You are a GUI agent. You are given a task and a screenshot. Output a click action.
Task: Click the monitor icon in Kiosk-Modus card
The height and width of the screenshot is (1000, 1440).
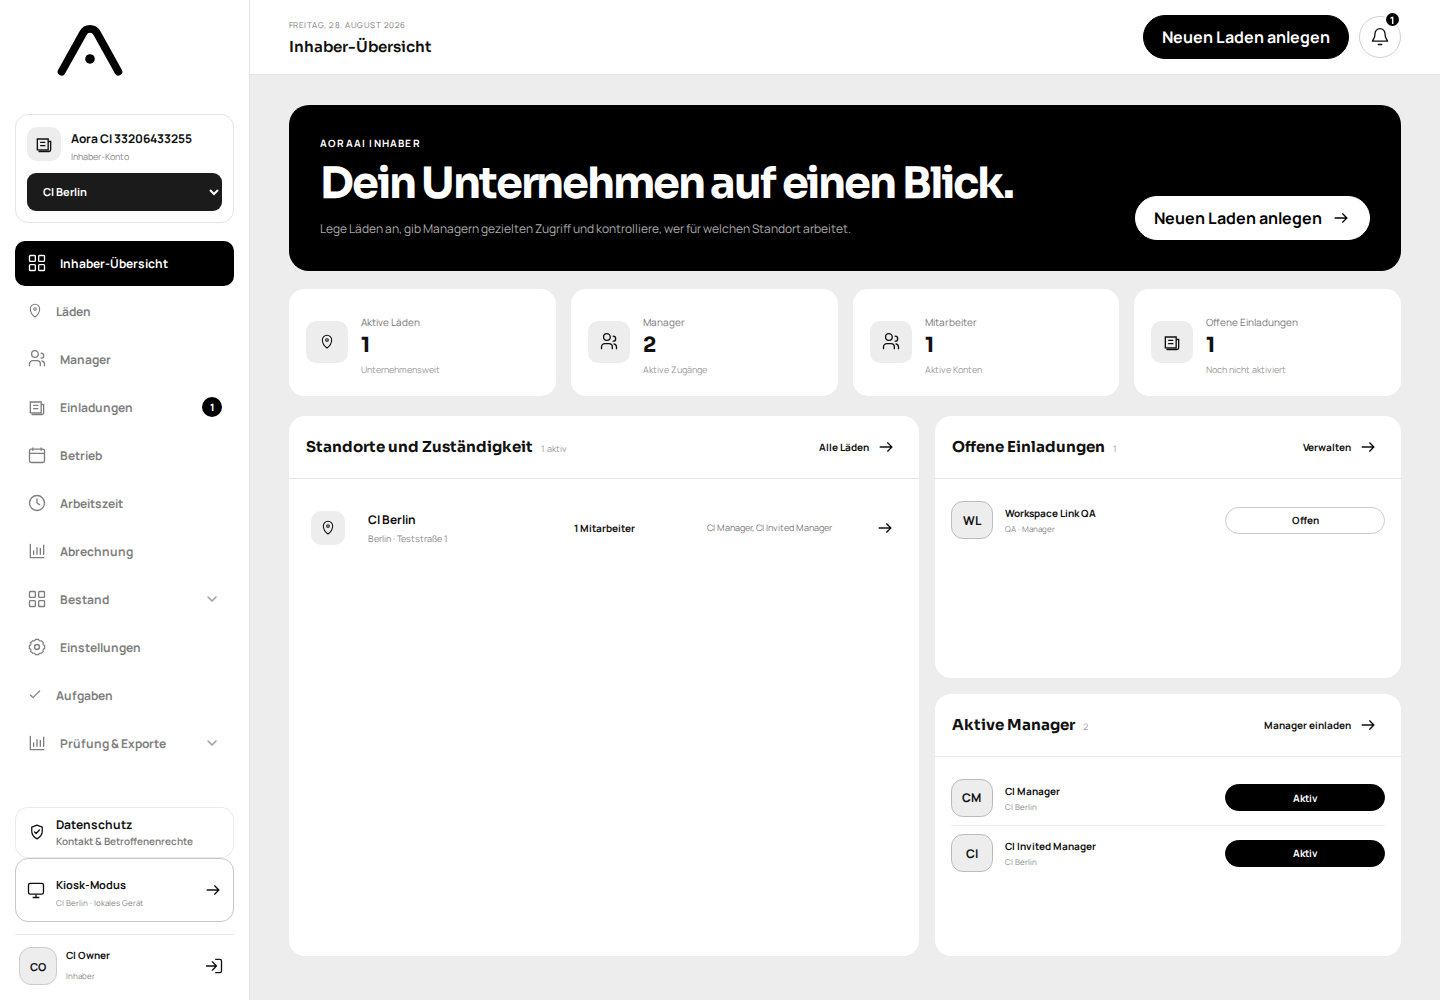[x=36, y=890]
